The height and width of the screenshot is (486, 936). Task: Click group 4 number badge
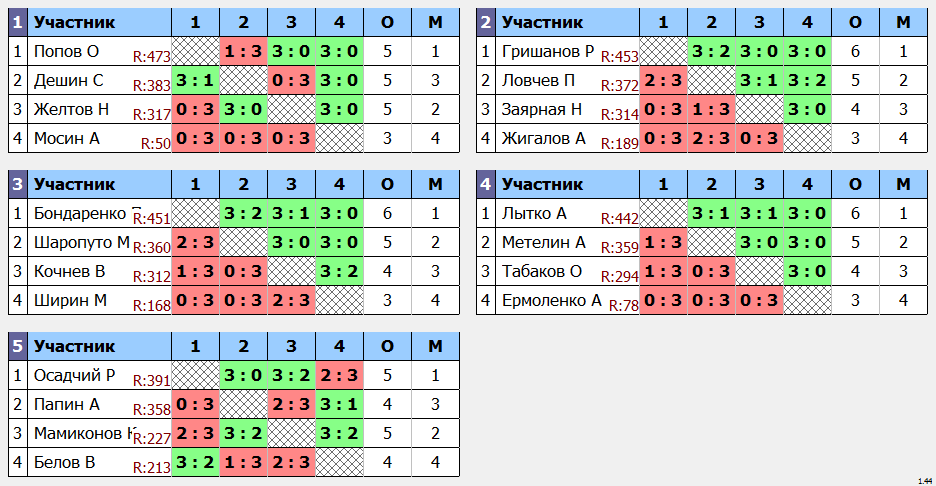point(485,184)
